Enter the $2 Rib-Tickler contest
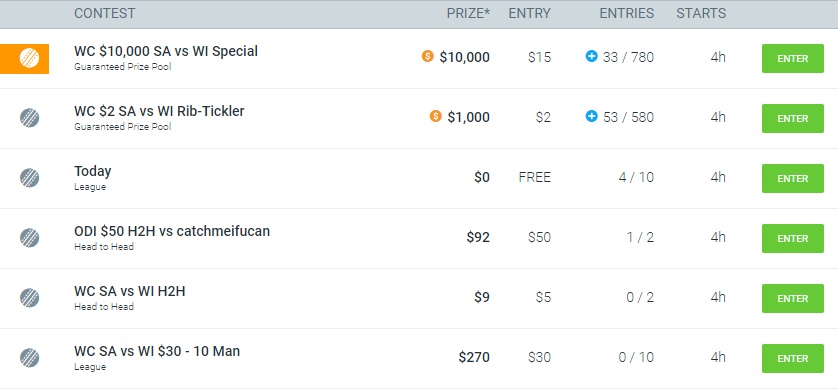 click(793, 119)
